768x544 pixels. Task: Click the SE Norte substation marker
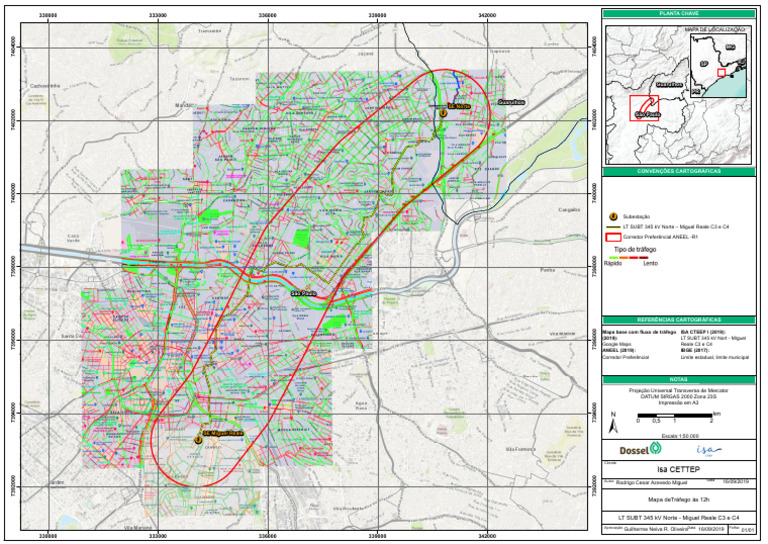442,113
